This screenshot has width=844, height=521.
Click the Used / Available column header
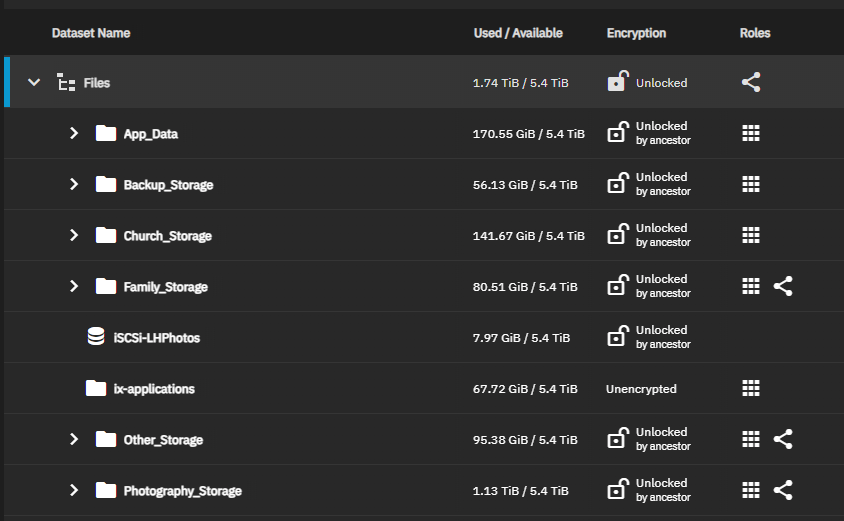click(518, 33)
